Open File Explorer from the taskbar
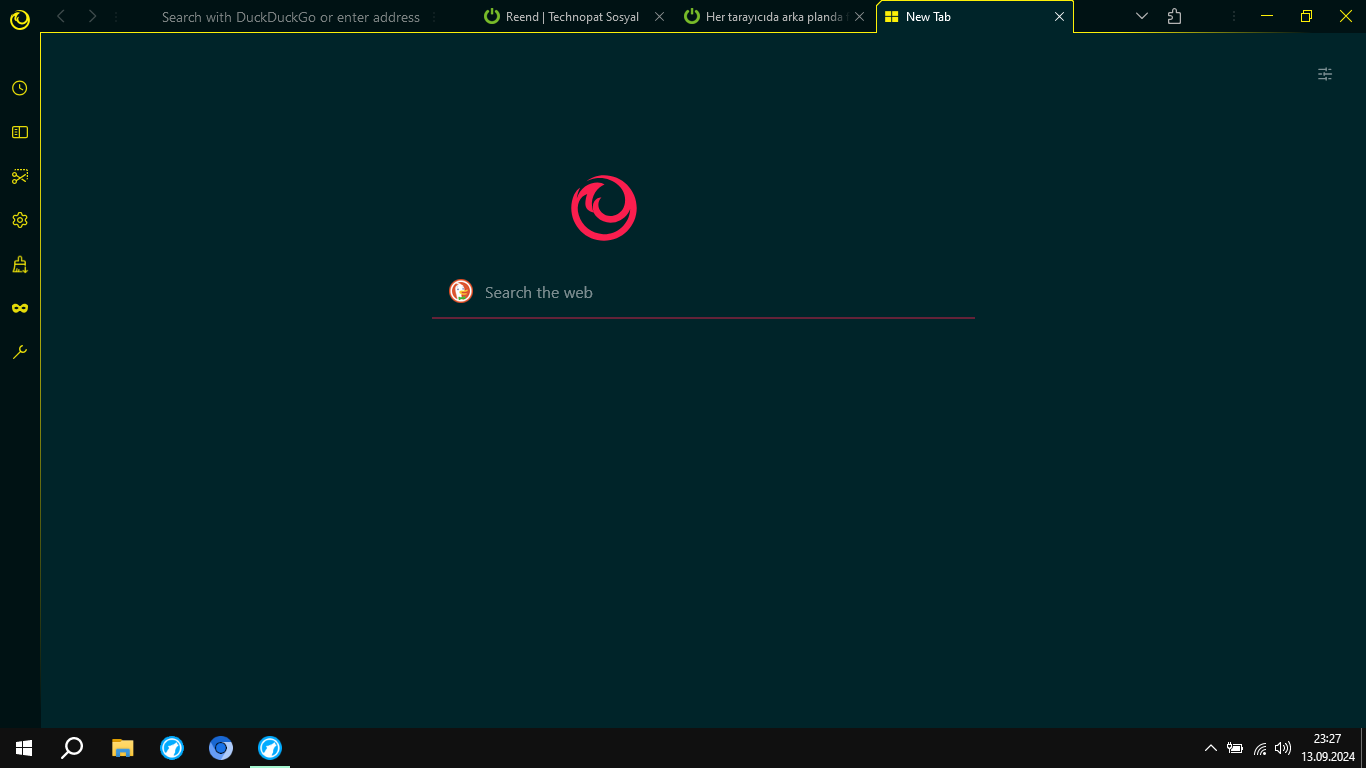1366x768 pixels. [x=122, y=747]
